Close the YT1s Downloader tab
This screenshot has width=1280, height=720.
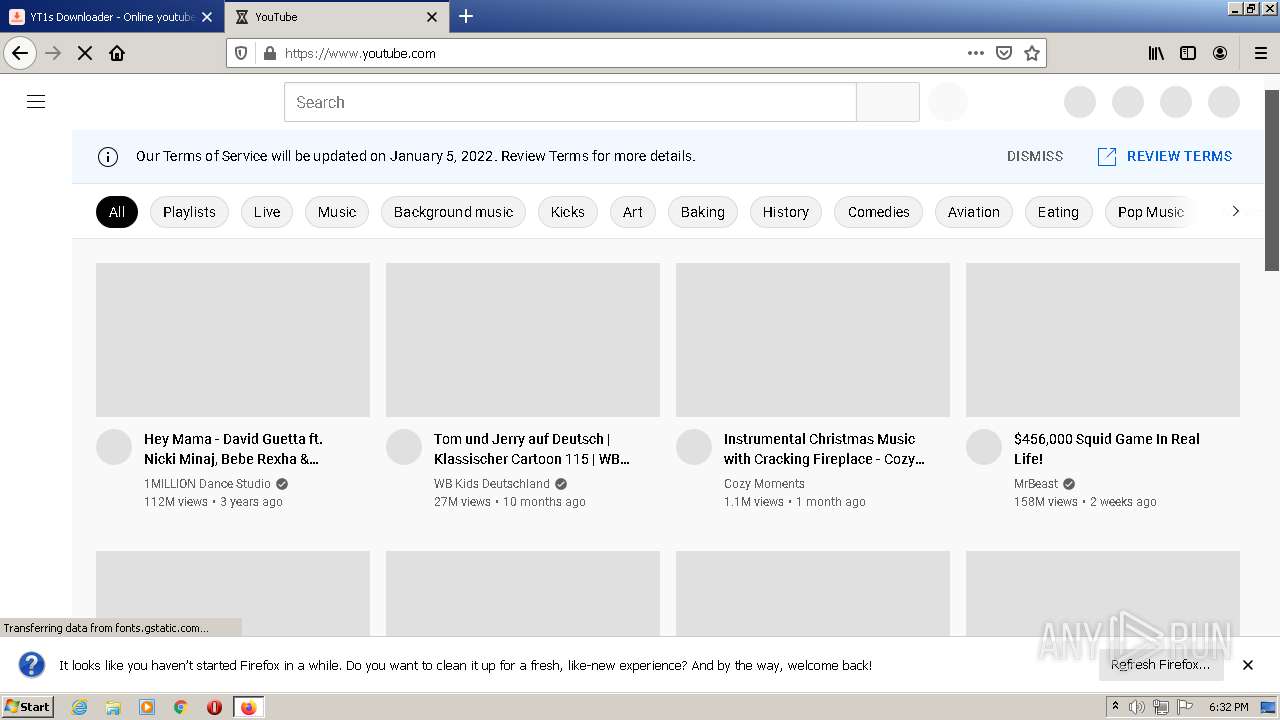tap(207, 17)
